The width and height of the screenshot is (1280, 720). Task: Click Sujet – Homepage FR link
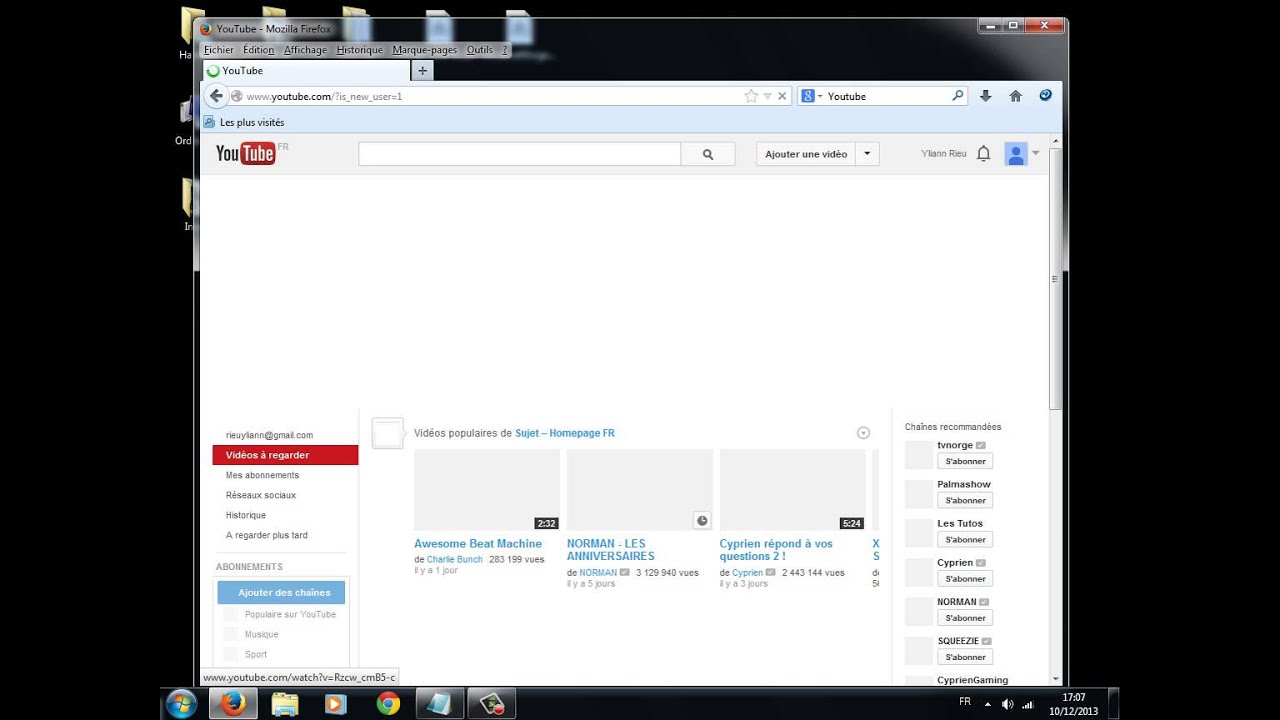pyautogui.click(x=565, y=433)
